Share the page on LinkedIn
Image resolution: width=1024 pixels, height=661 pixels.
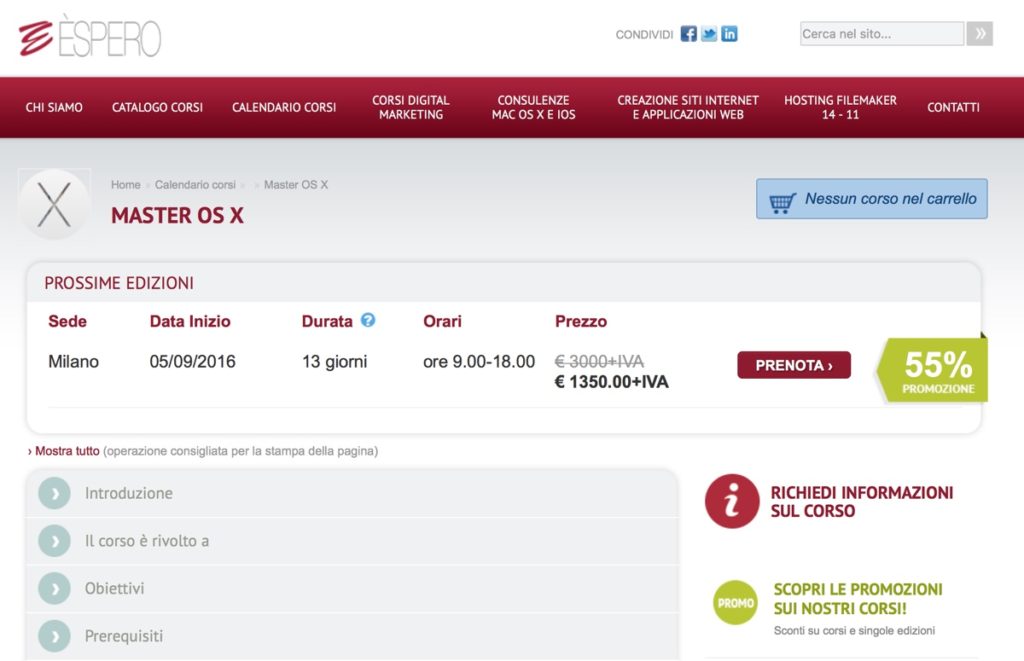click(x=729, y=34)
